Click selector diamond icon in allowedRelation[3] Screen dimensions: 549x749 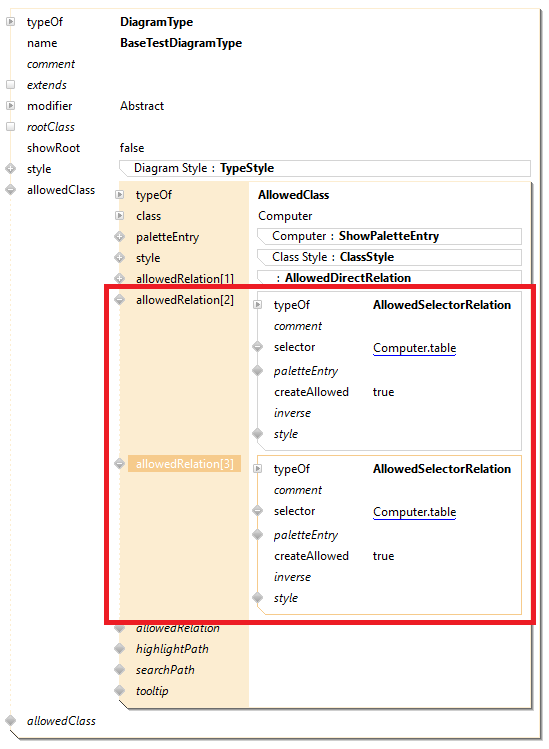coord(258,511)
